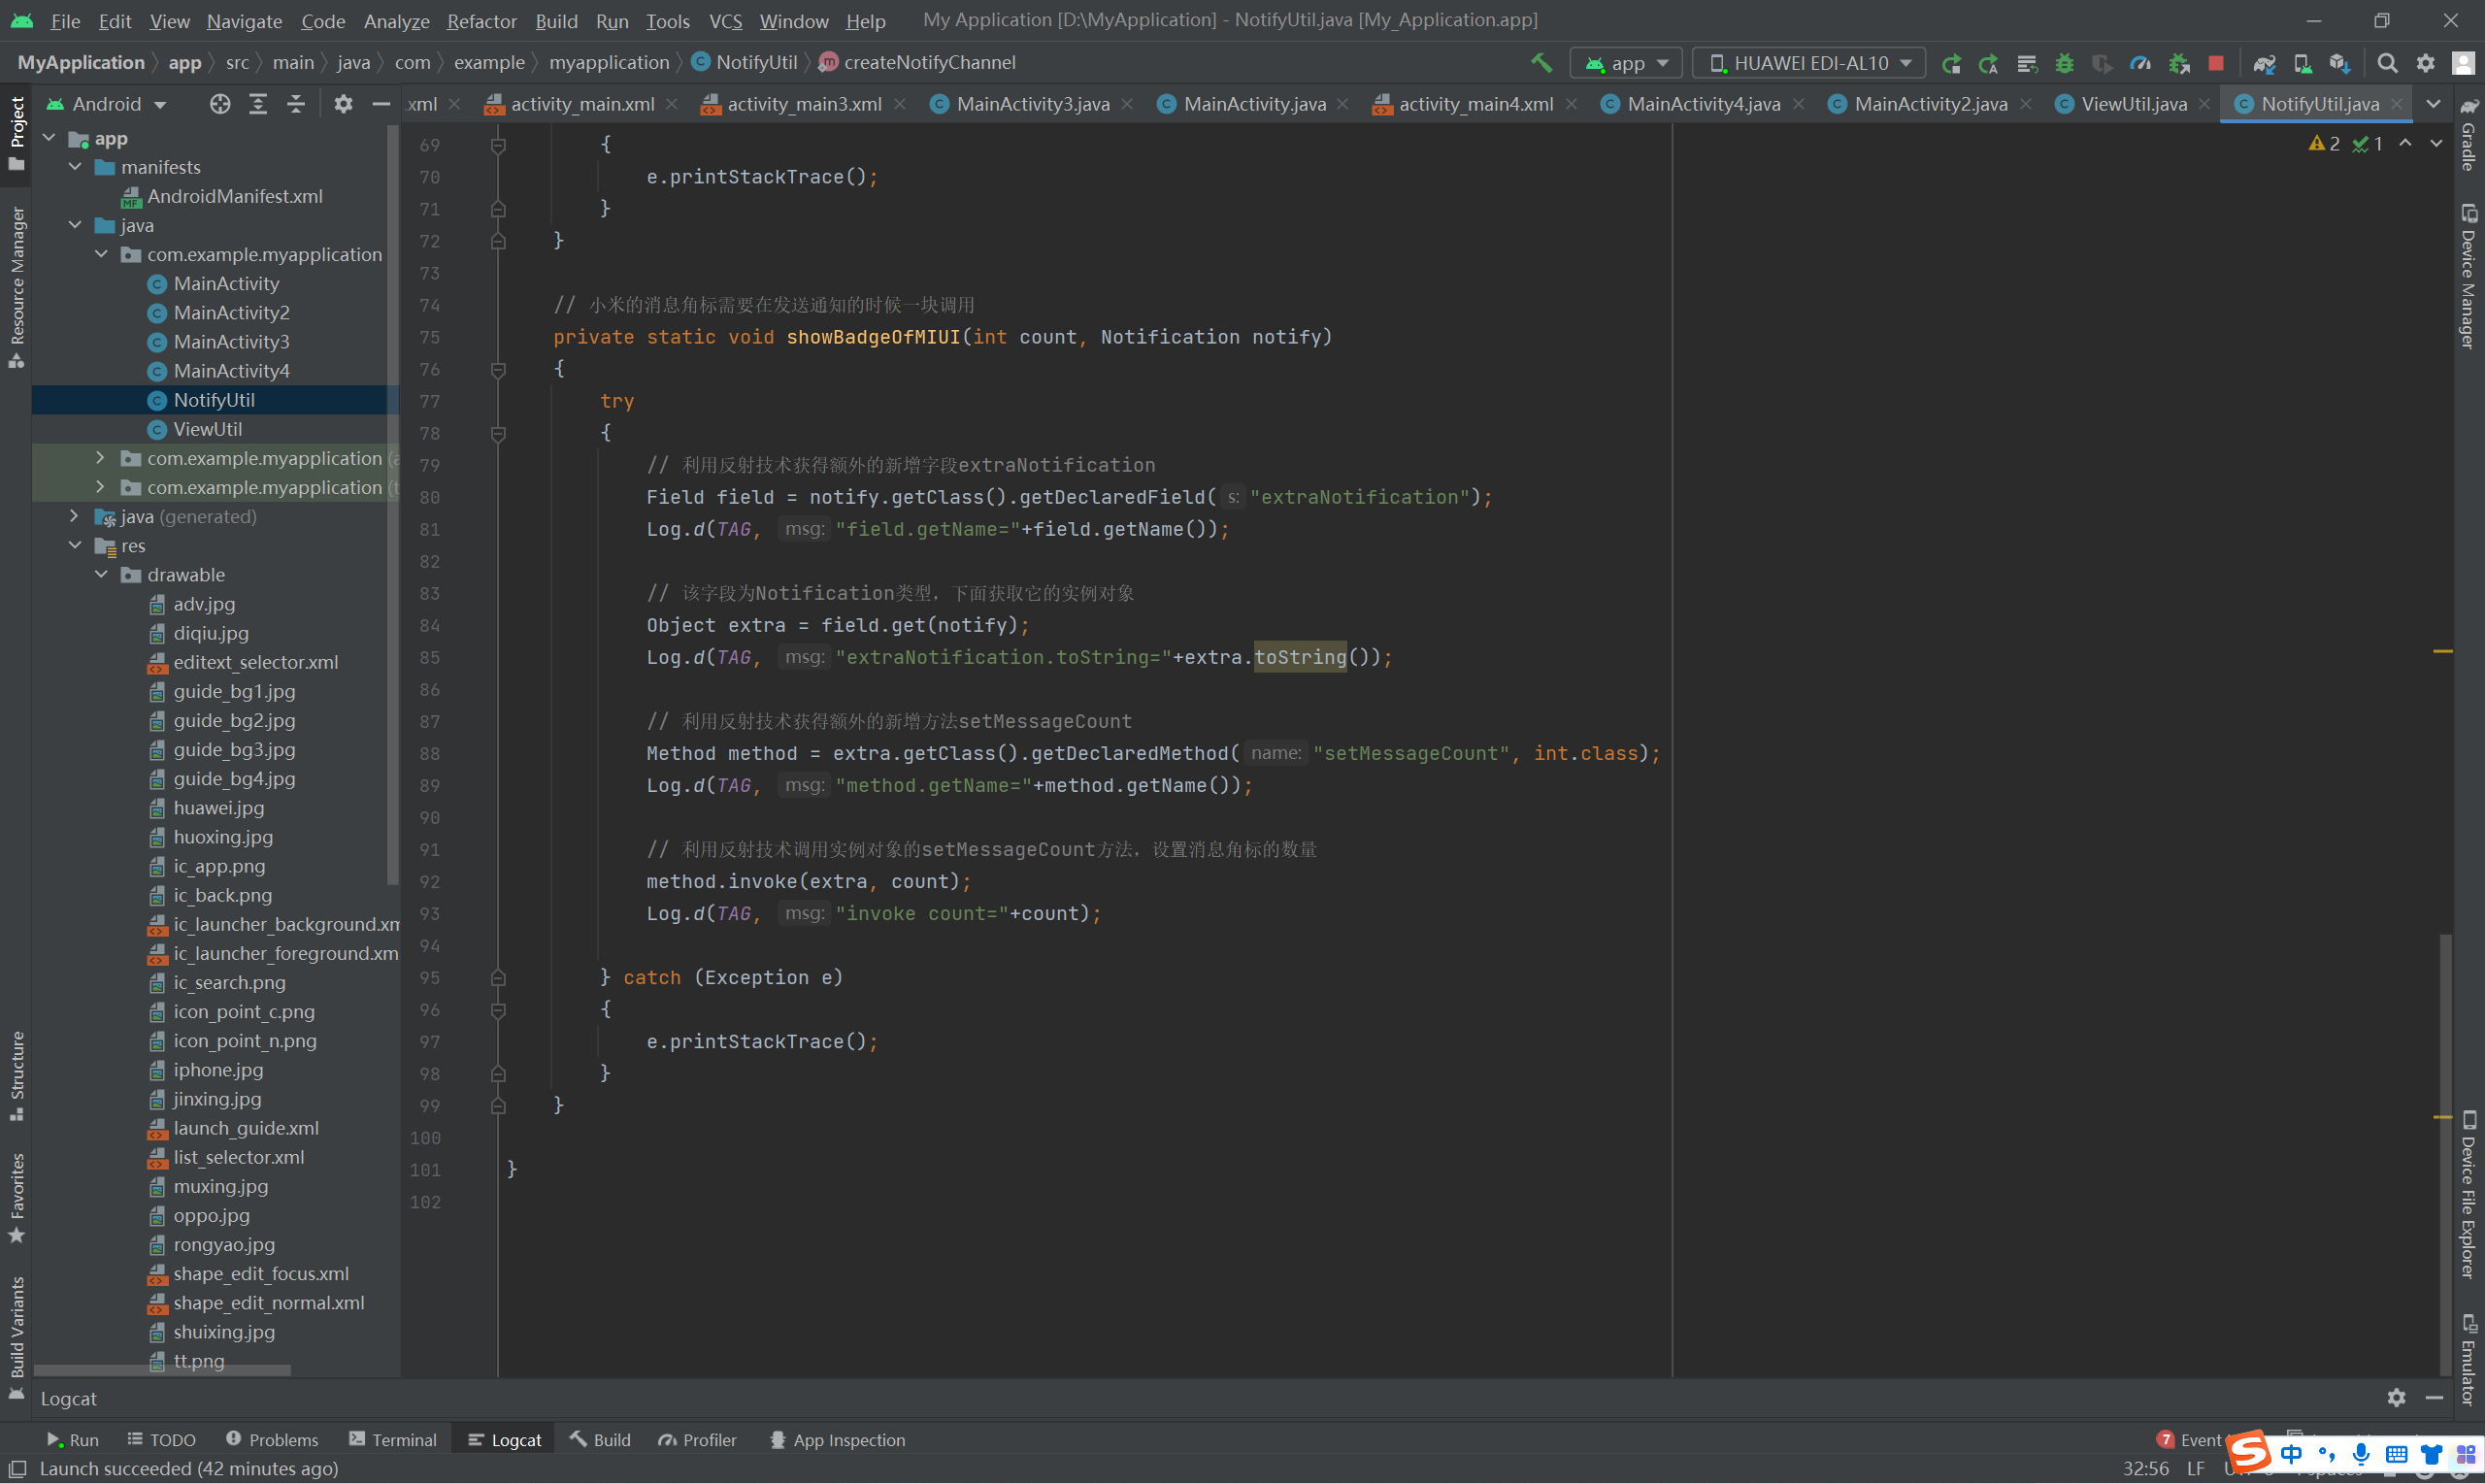
Task: Collapse all in project tree
Action: pos(296,104)
